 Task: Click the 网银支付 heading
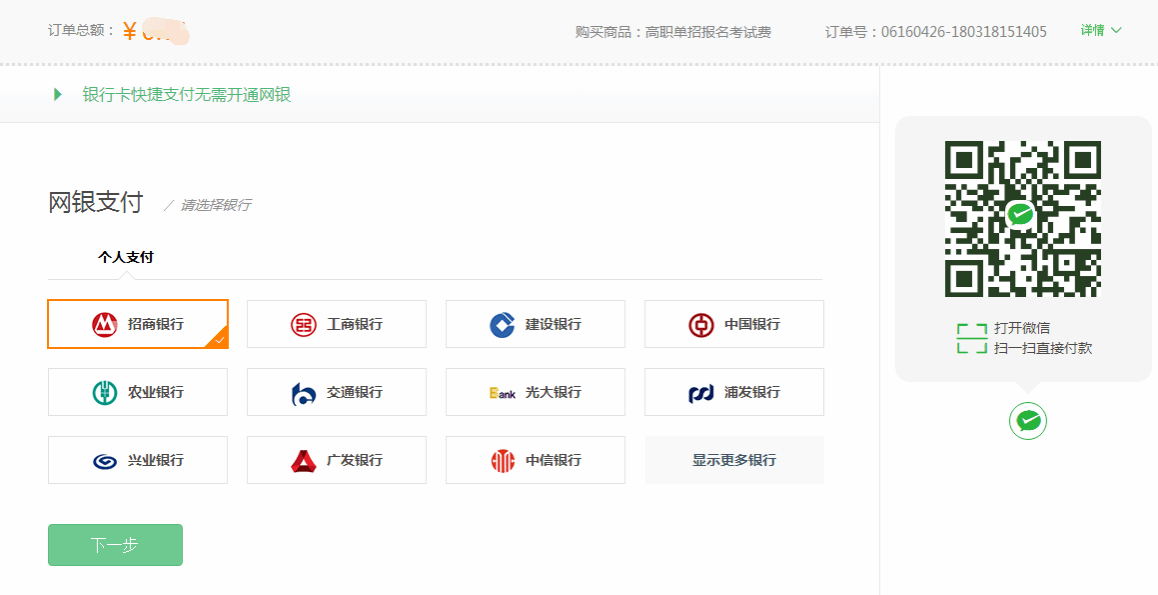click(96, 202)
